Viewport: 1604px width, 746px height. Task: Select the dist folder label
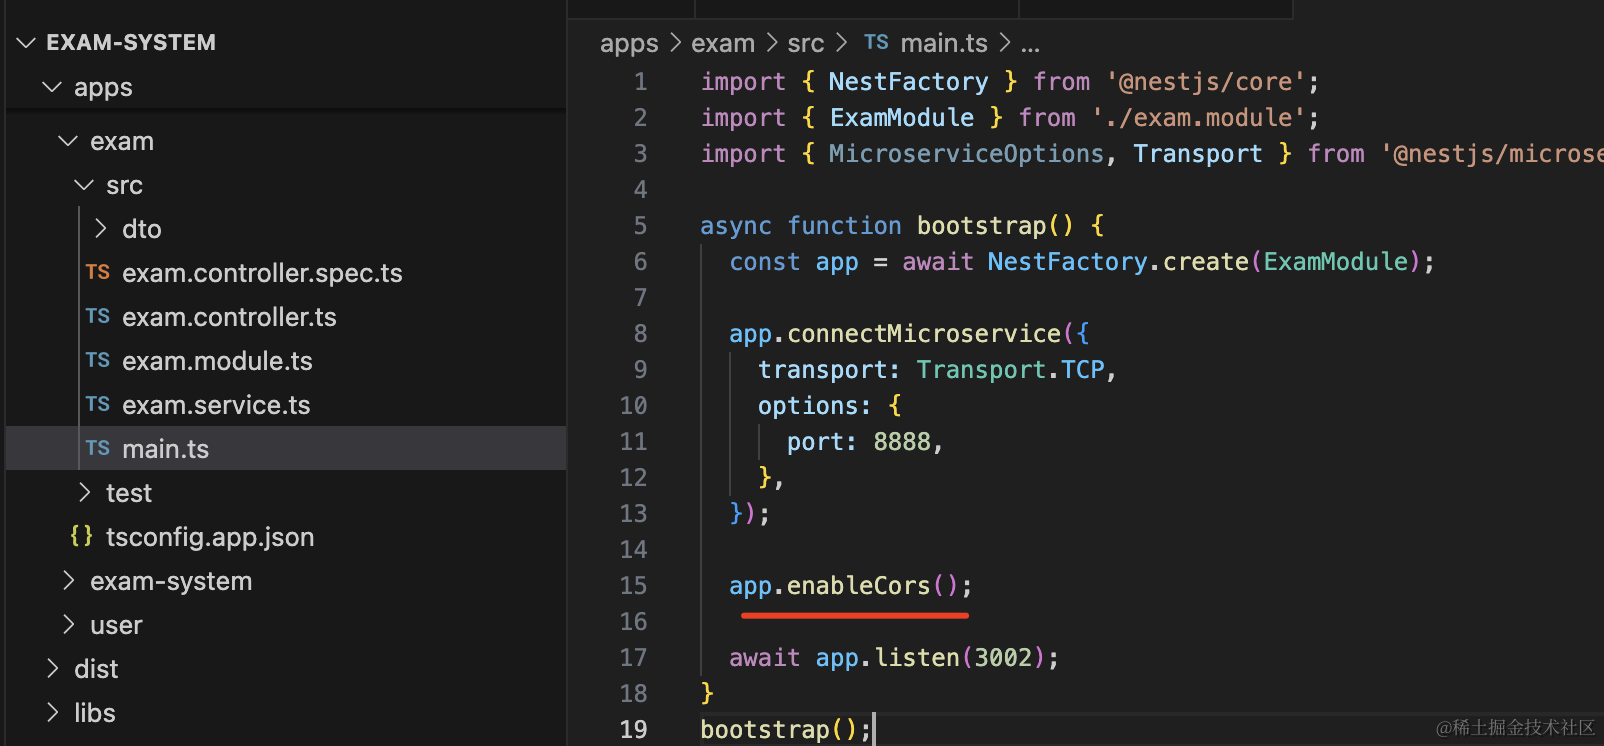(96, 669)
